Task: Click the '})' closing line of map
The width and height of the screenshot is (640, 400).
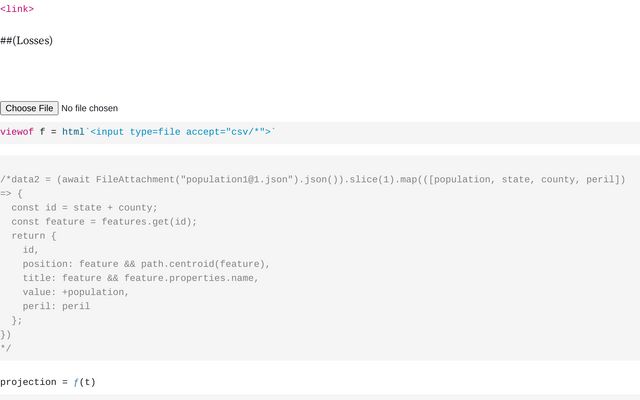Action: 6,334
